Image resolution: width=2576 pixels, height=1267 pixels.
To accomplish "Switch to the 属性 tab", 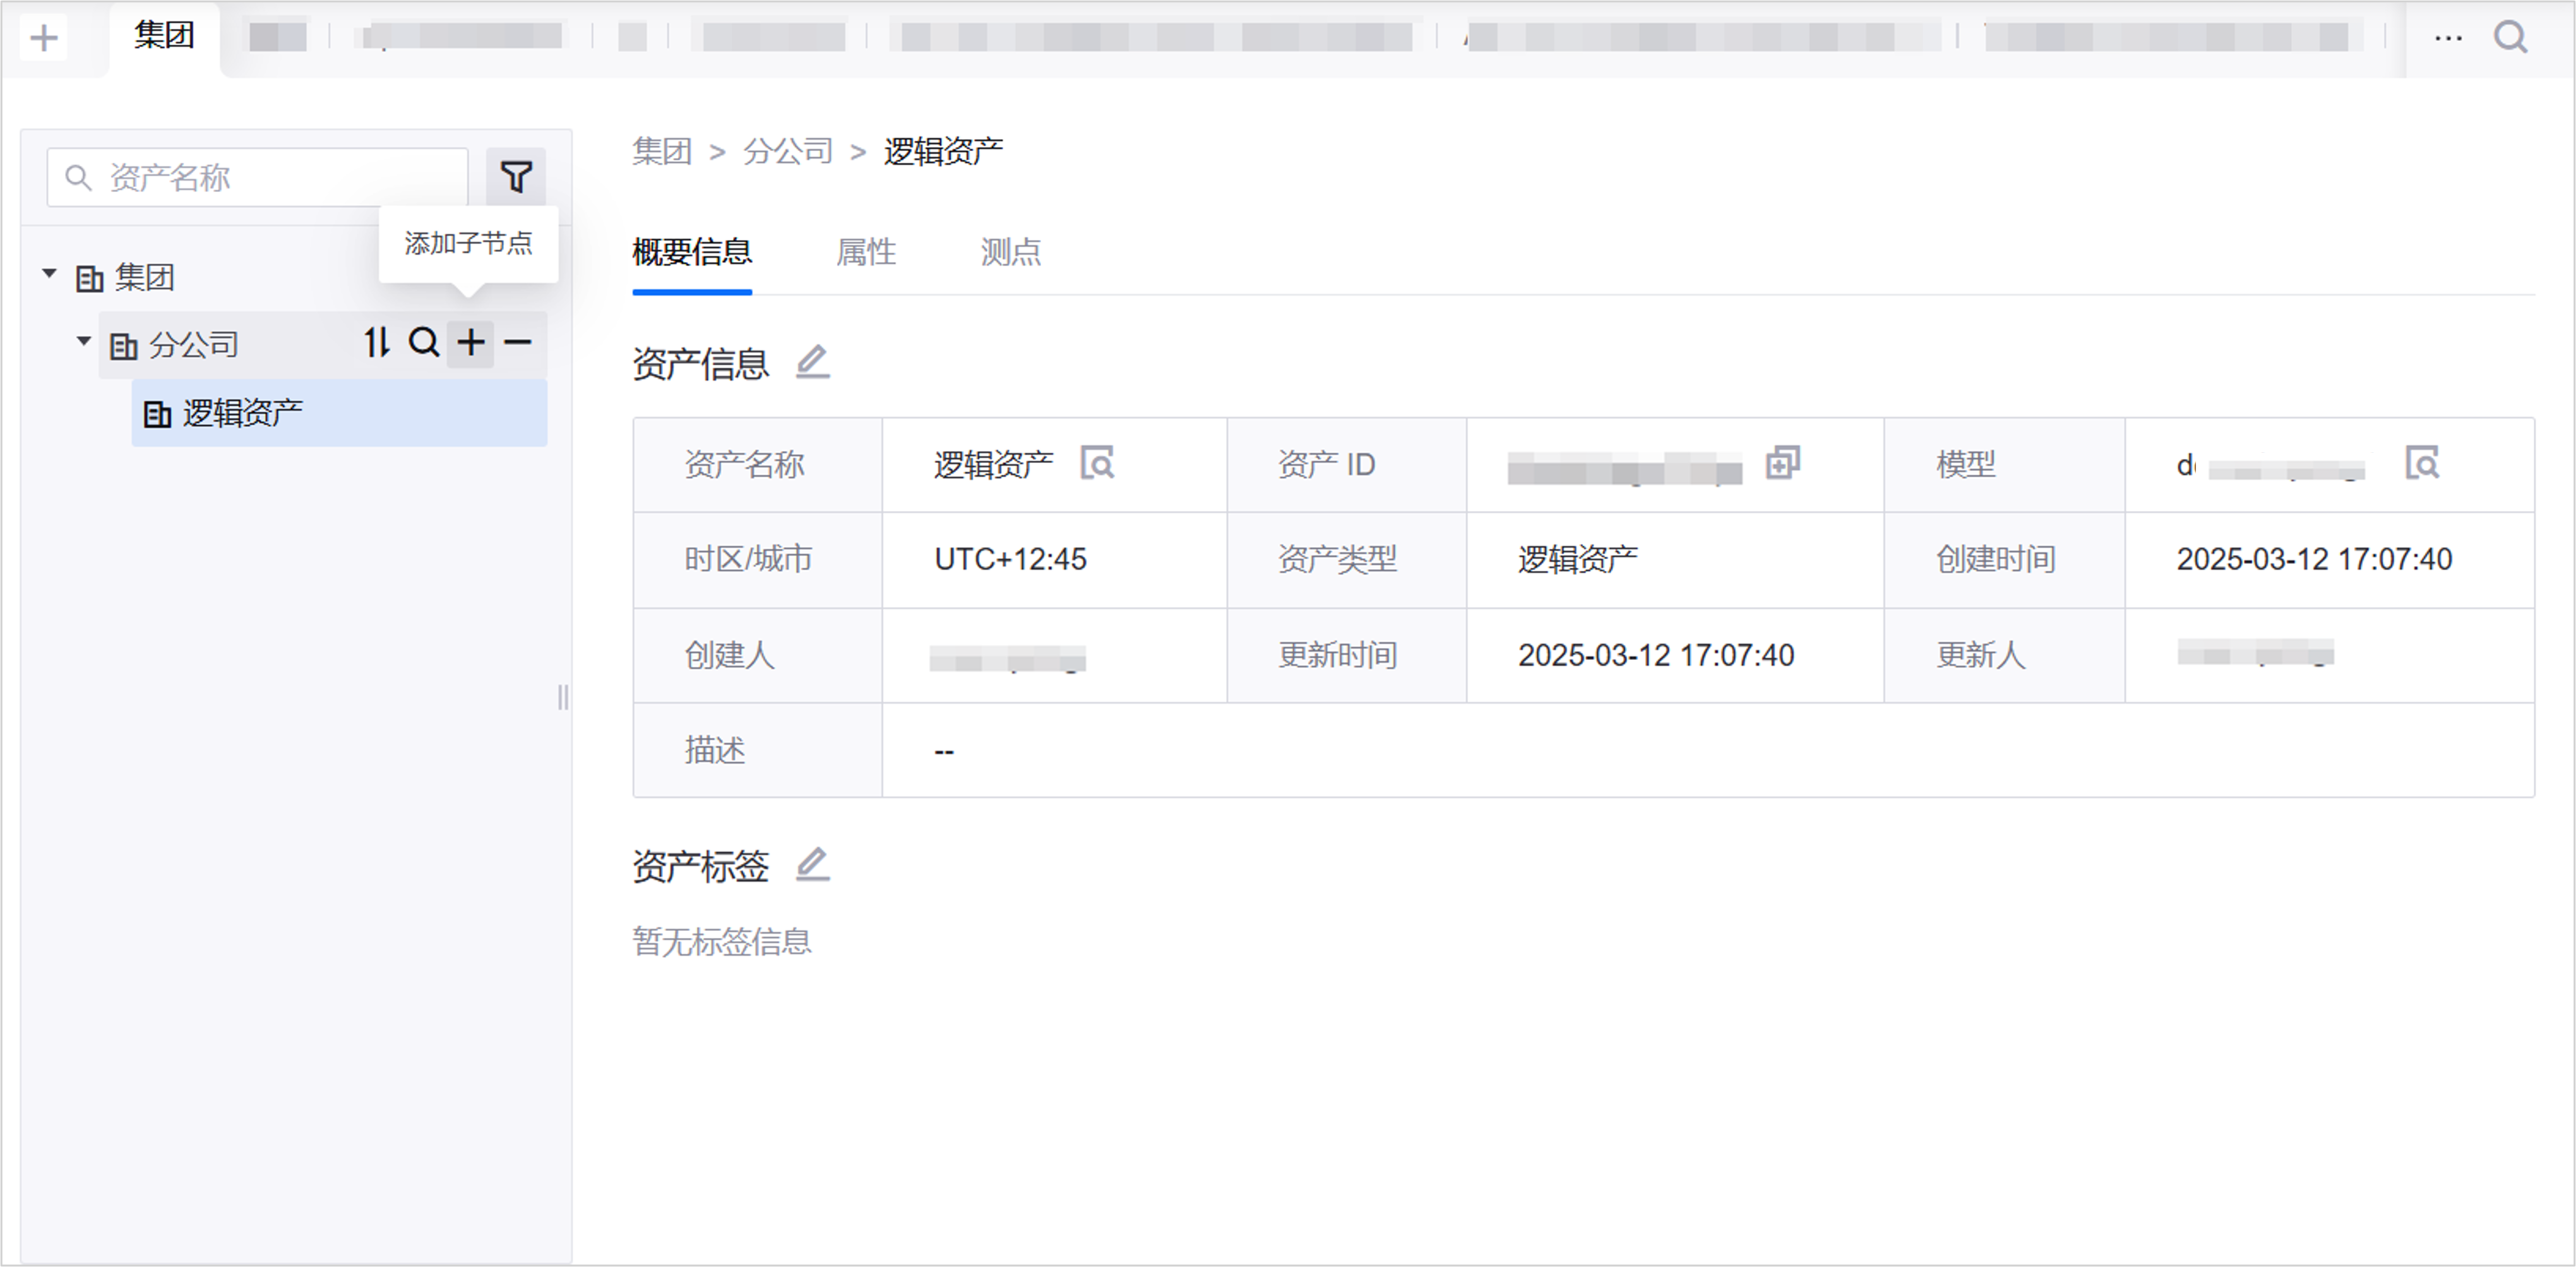I will point(866,252).
